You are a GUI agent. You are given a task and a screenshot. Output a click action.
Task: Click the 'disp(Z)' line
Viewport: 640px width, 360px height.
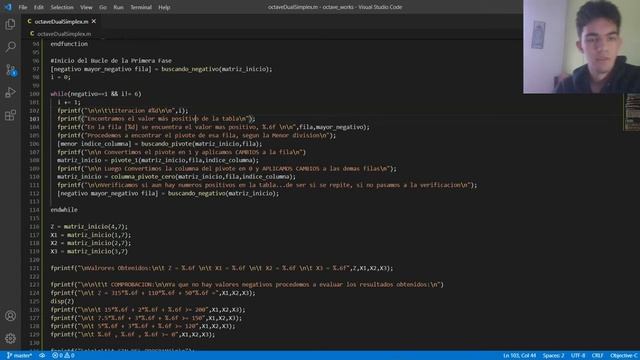pyautogui.click(x=62, y=301)
